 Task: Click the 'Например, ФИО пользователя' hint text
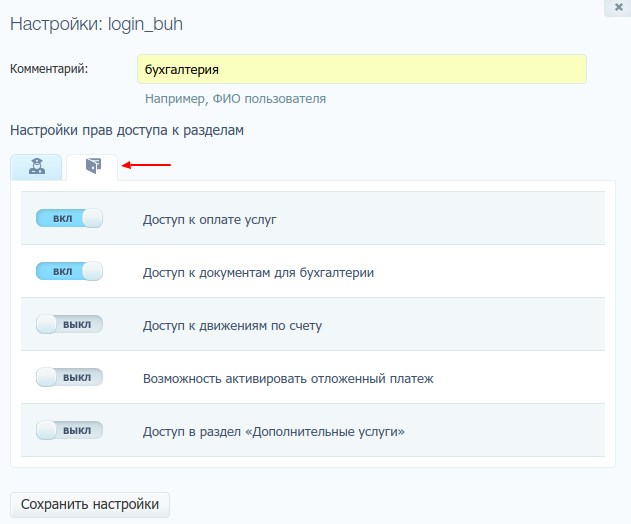point(235,99)
